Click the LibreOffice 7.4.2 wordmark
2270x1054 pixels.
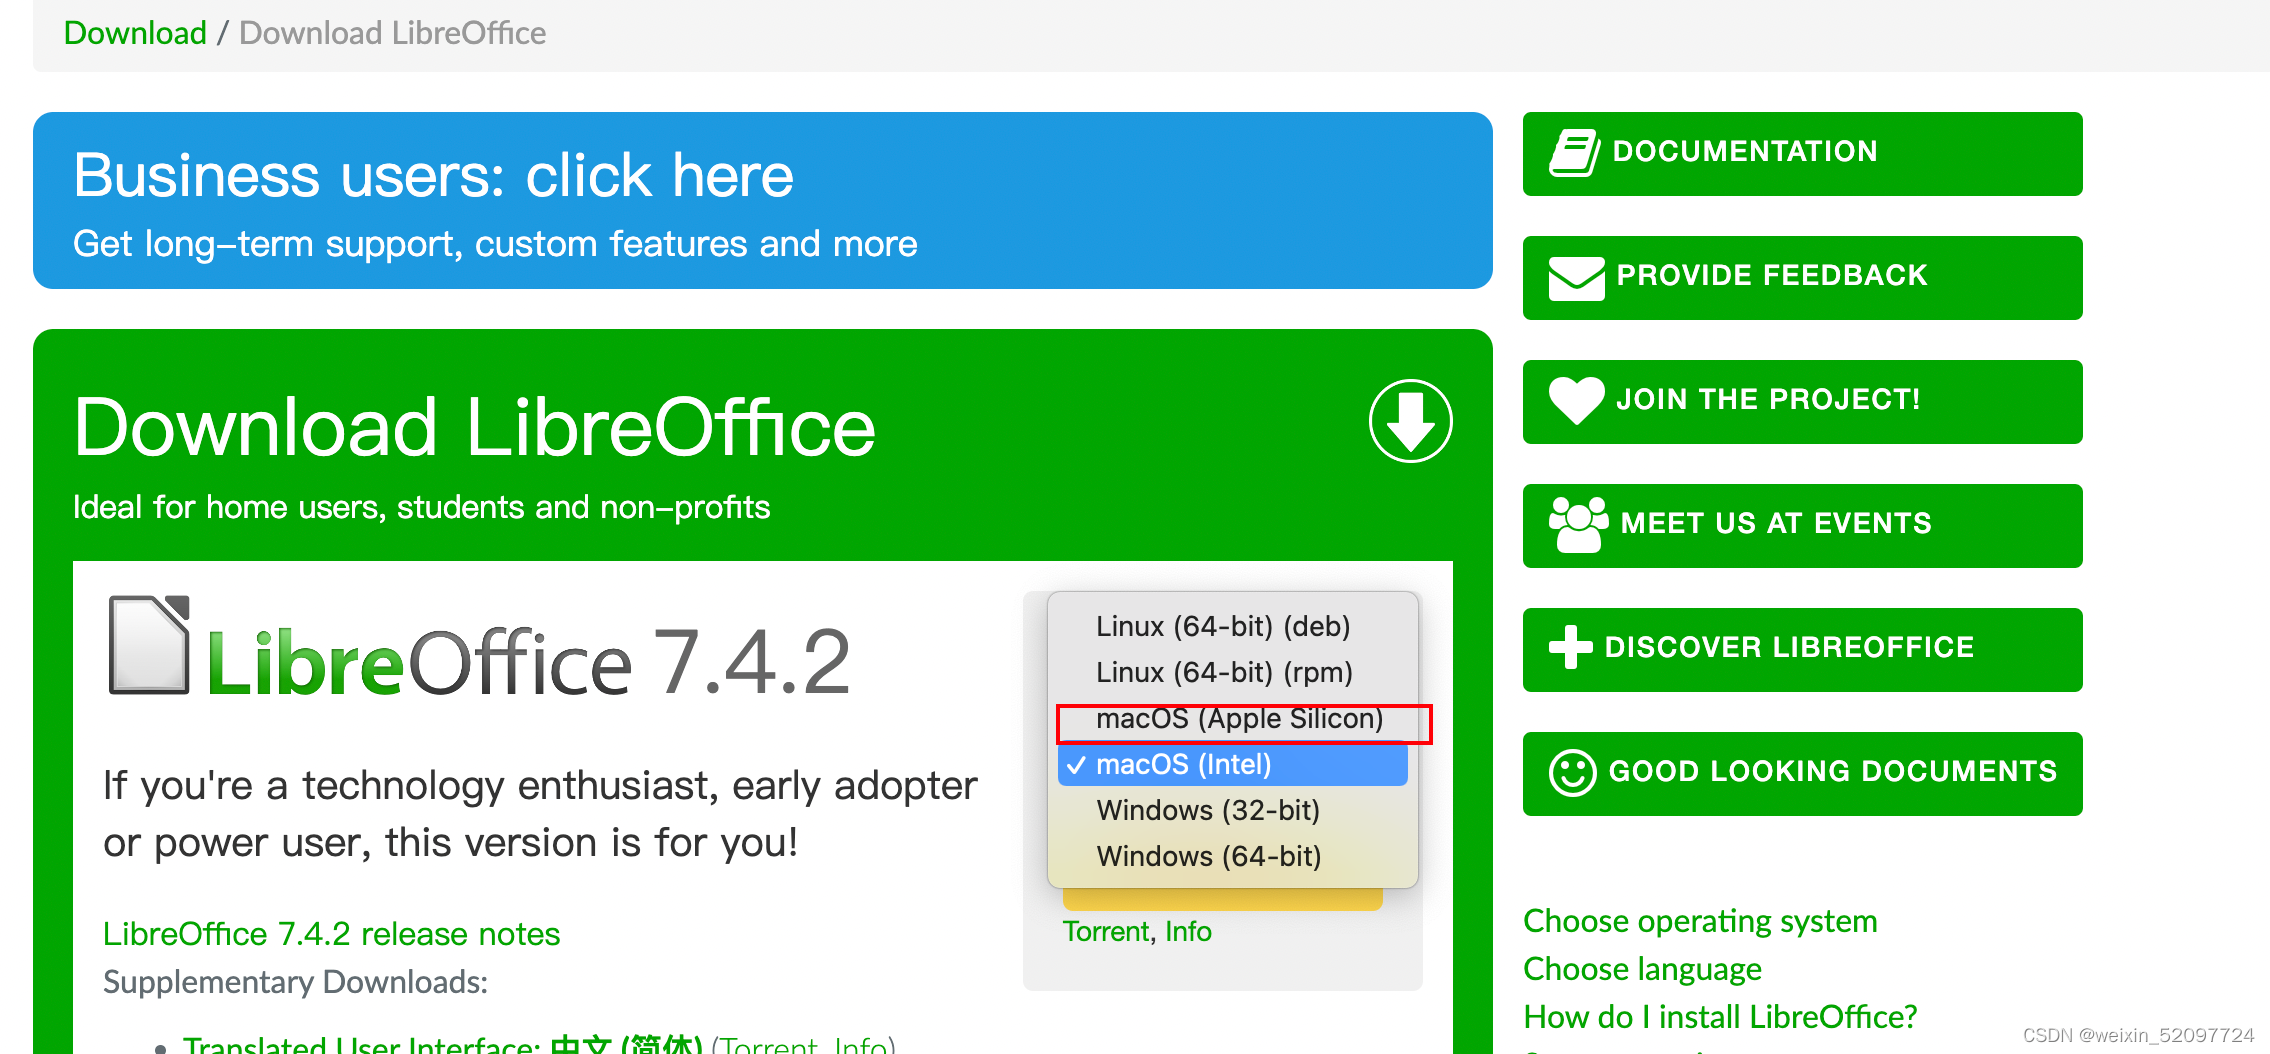529,661
